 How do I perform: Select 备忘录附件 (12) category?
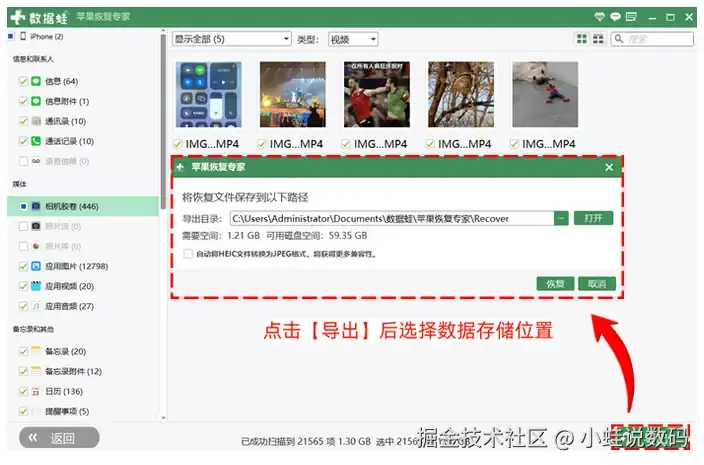click(74, 371)
